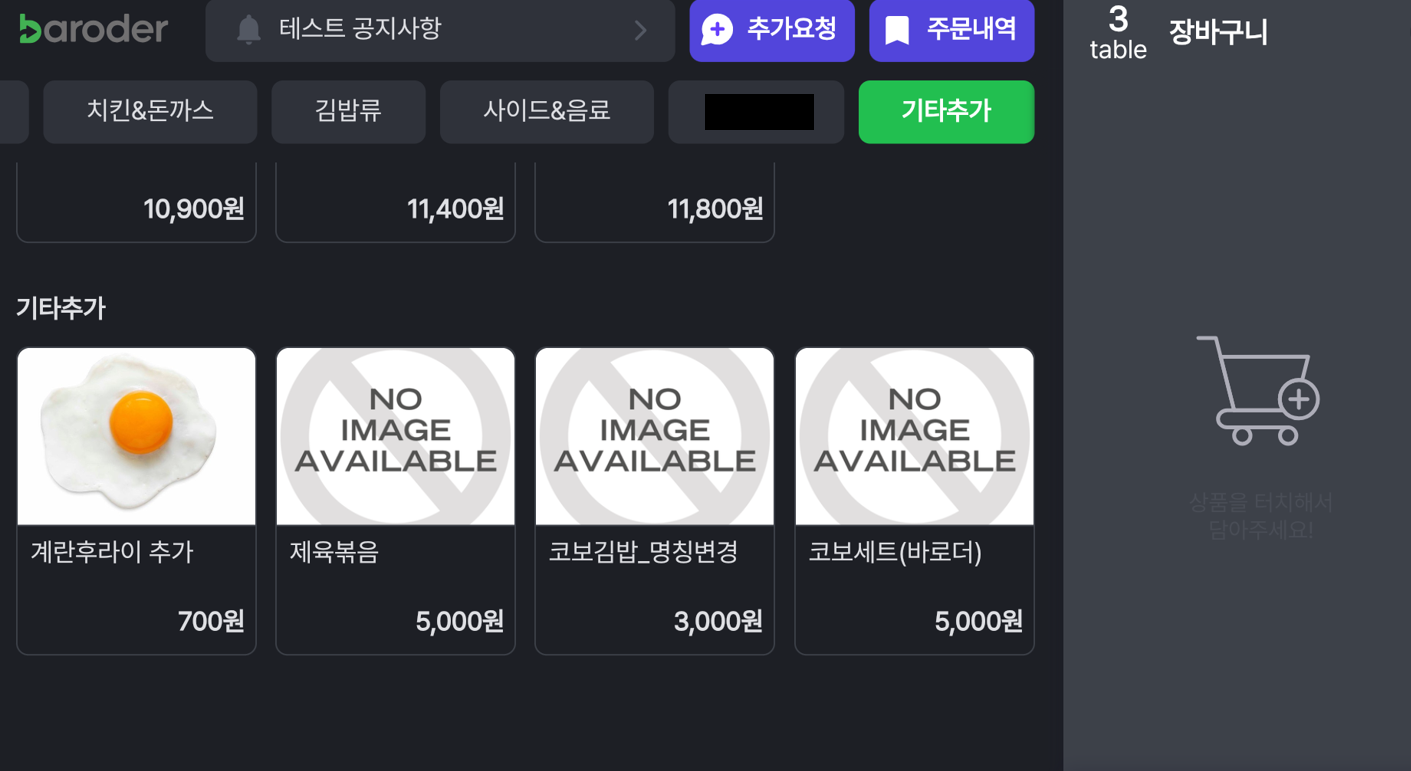Click the baroder logo
Image resolution: width=1411 pixels, height=771 pixels.
point(93,30)
